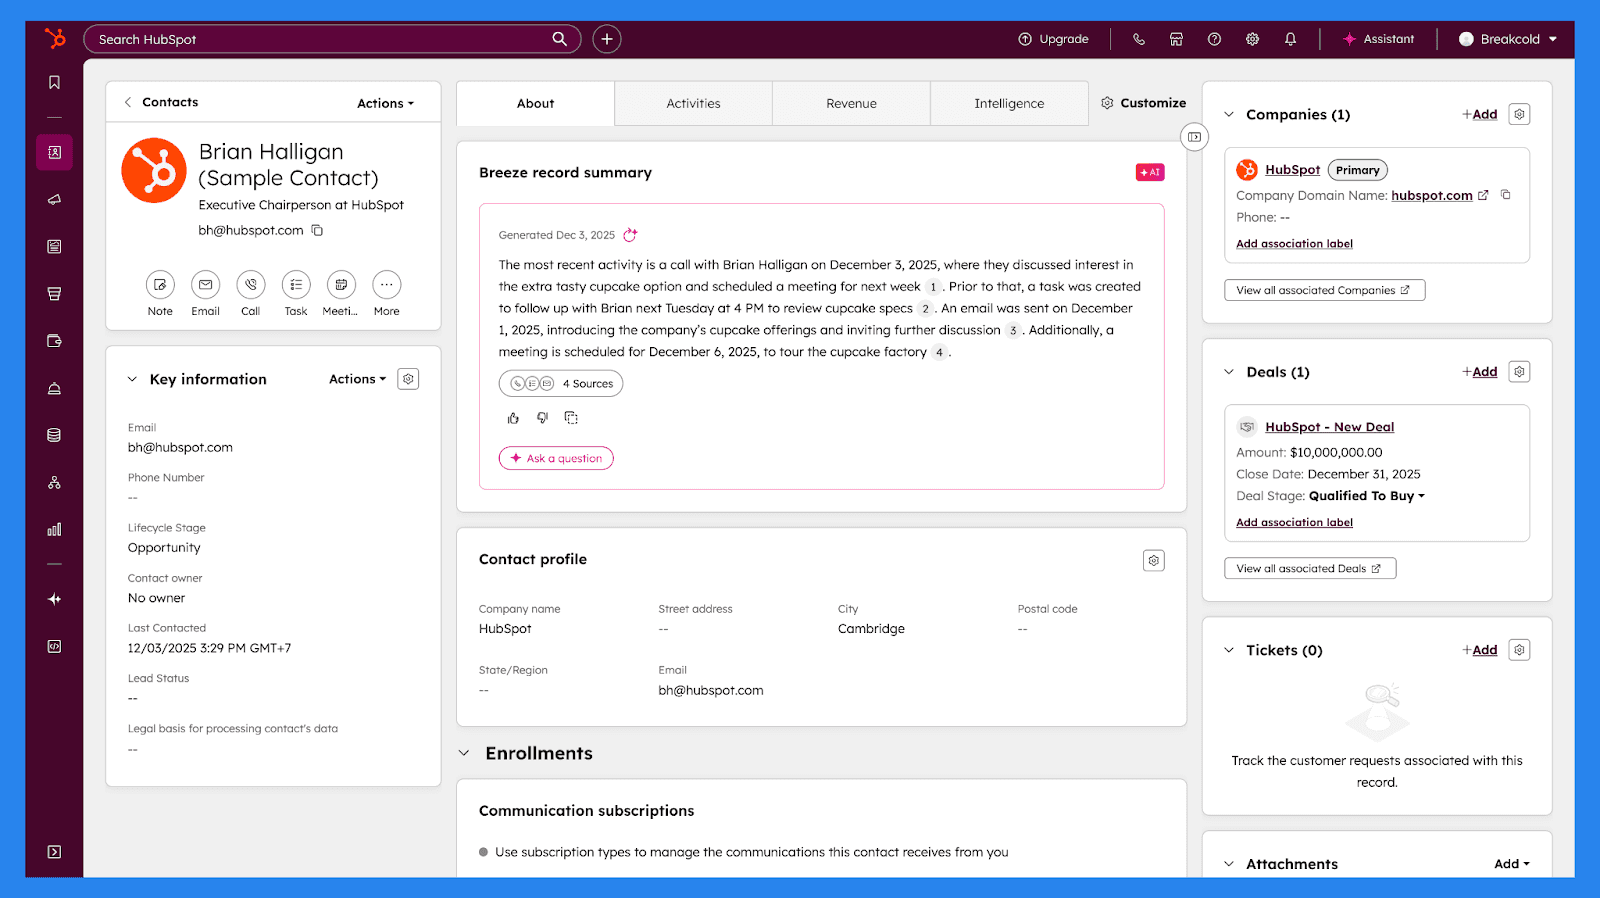Open the contact Actions dropdown
1600x898 pixels.
pyautogui.click(x=385, y=103)
